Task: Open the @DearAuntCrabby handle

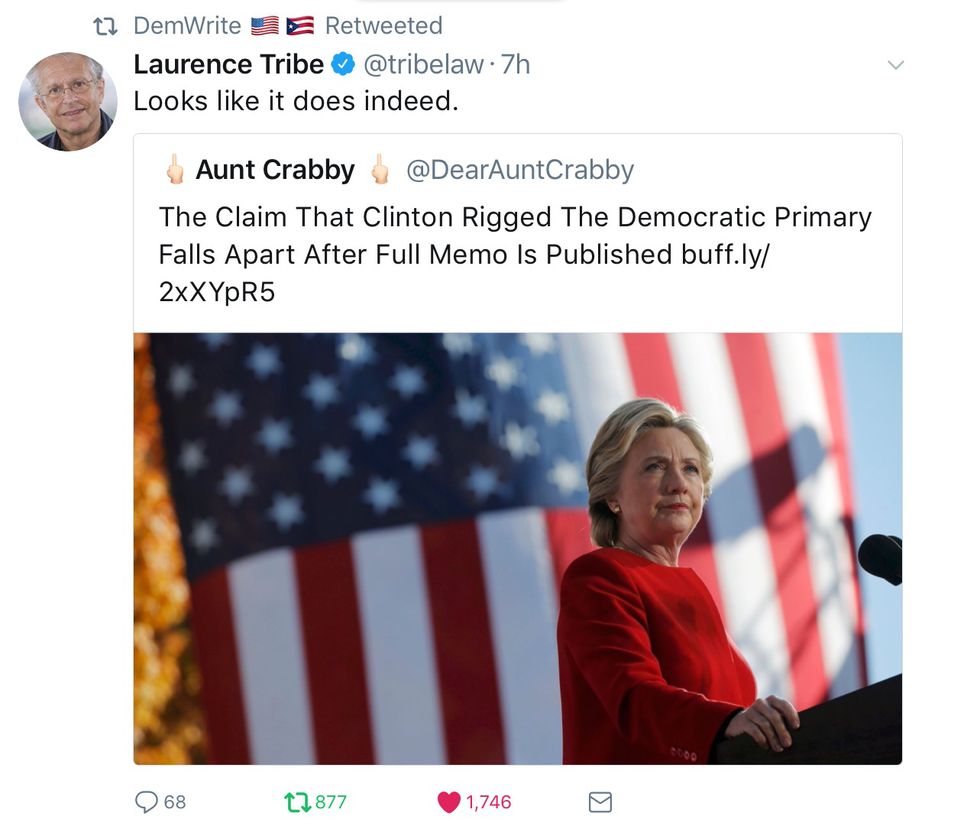Action: (x=520, y=170)
